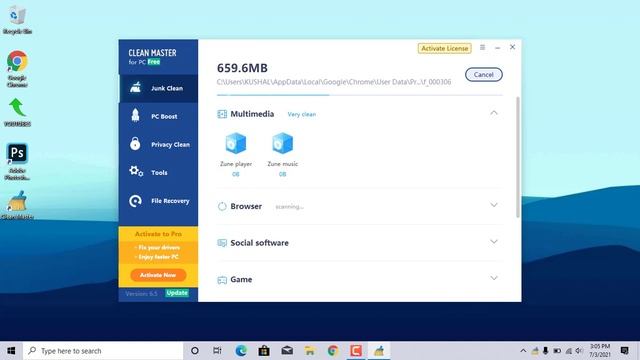Click Activate Now in the Pro banner
This screenshot has height=360, width=640.
pos(158,275)
